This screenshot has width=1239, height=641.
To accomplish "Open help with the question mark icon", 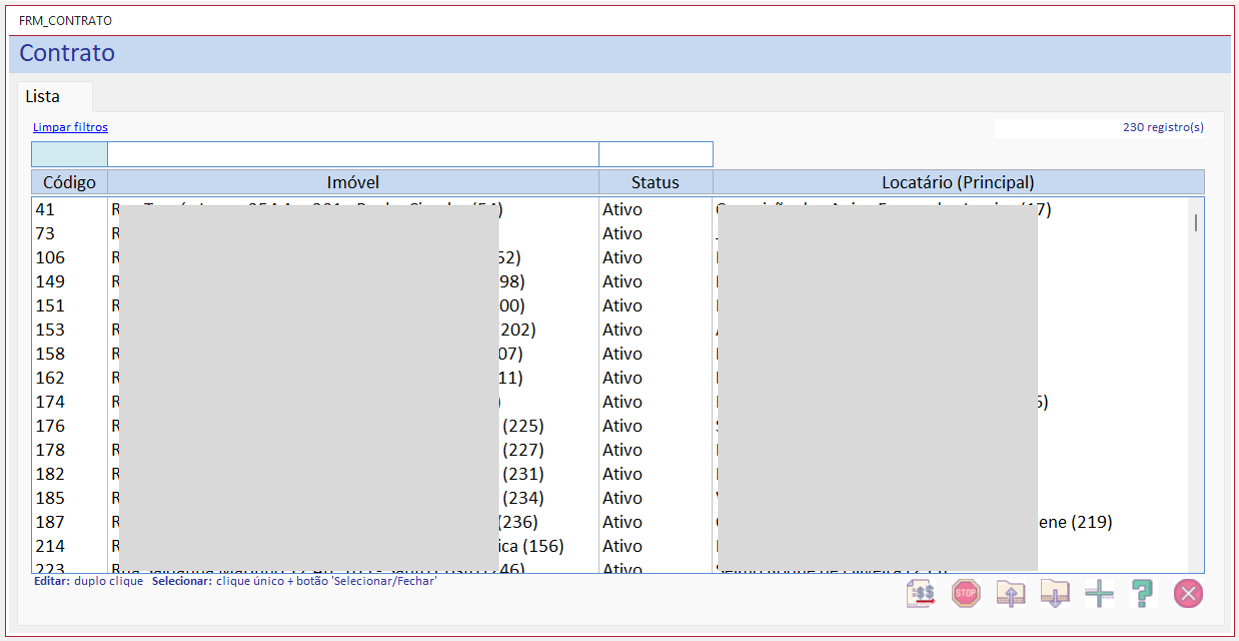I will tap(1143, 593).
